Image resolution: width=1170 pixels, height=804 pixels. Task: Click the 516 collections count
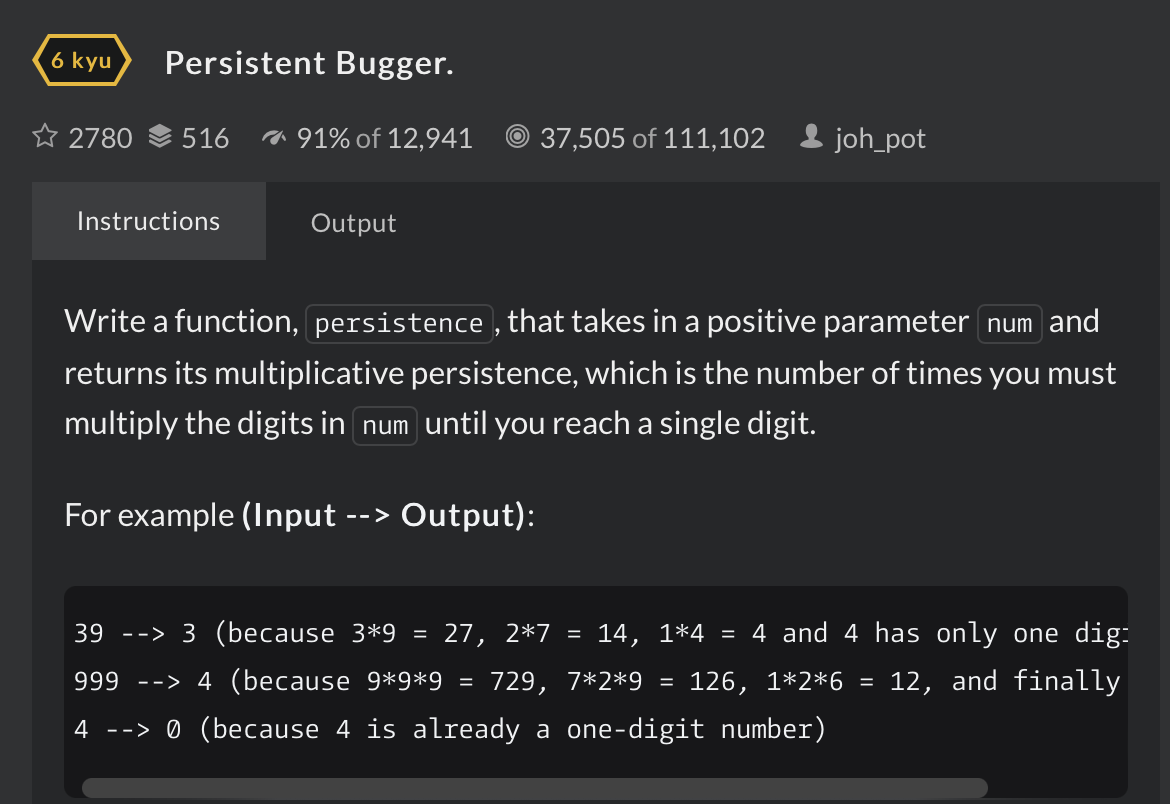tap(206, 138)
